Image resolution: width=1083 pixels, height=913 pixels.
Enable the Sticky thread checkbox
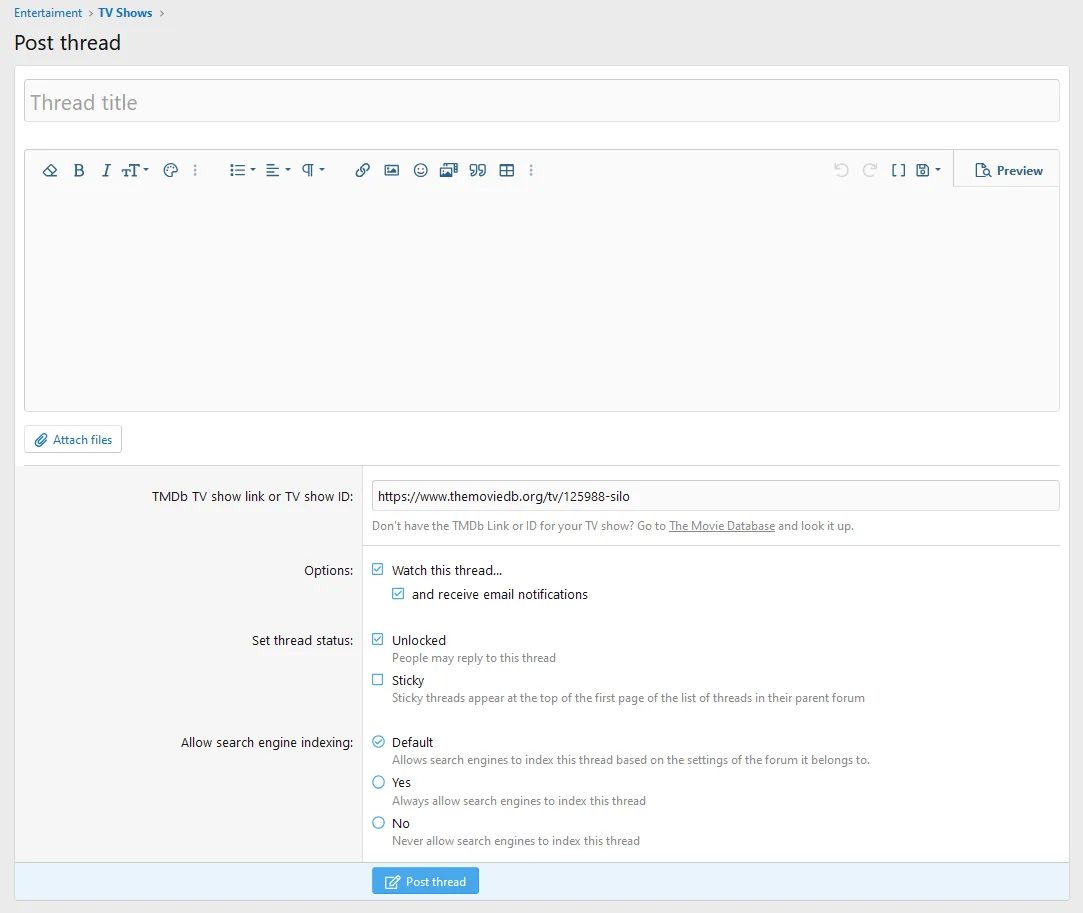pos(378,680)
